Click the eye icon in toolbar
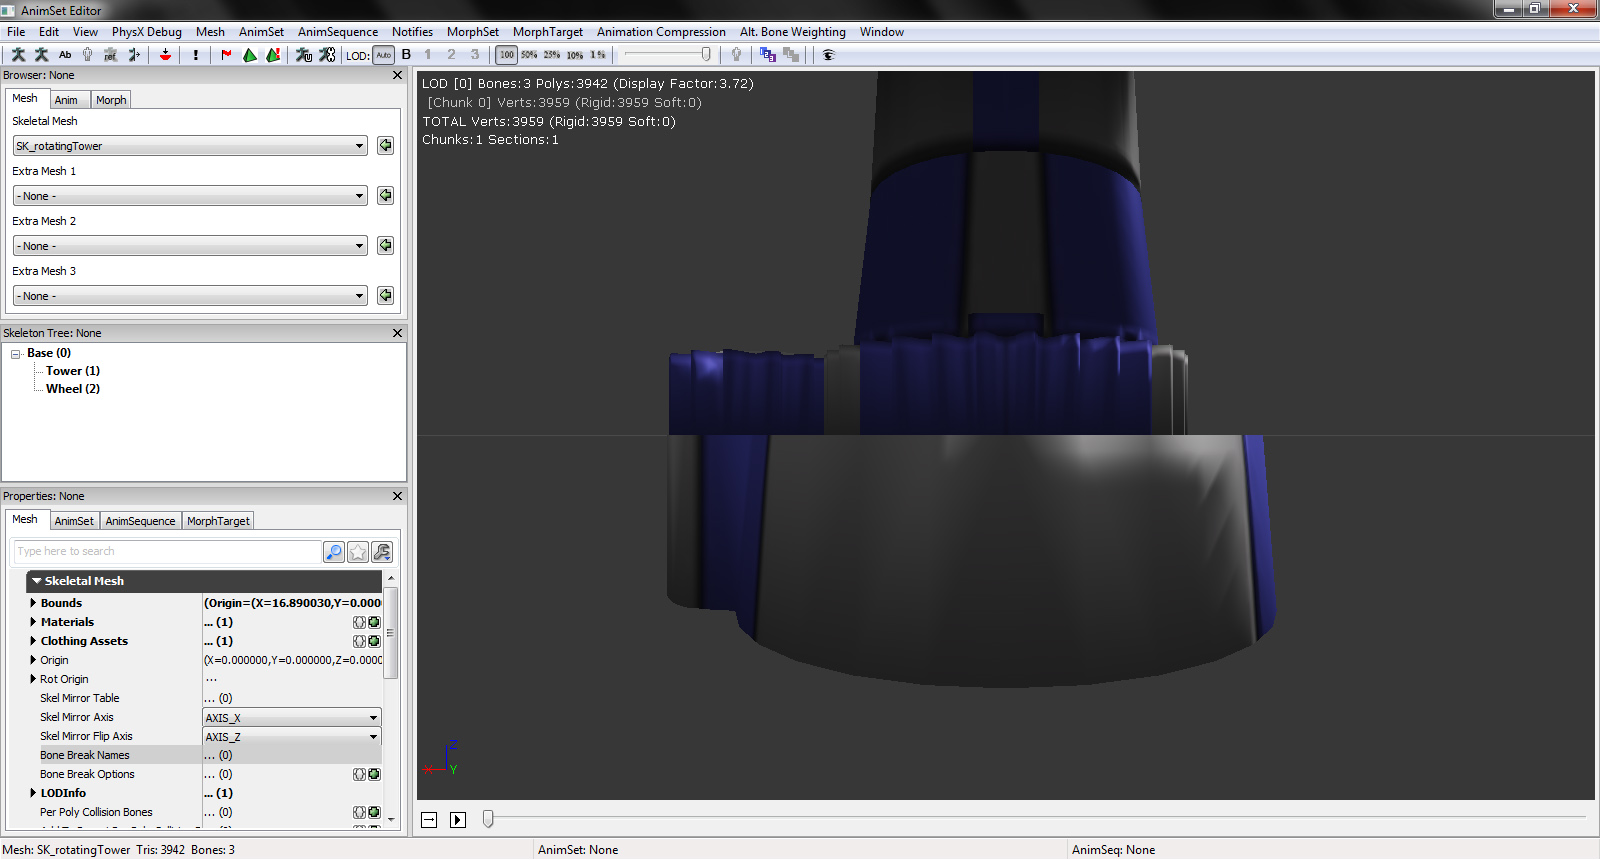This screenshot has height=860, width=1600. pos(828,55)
